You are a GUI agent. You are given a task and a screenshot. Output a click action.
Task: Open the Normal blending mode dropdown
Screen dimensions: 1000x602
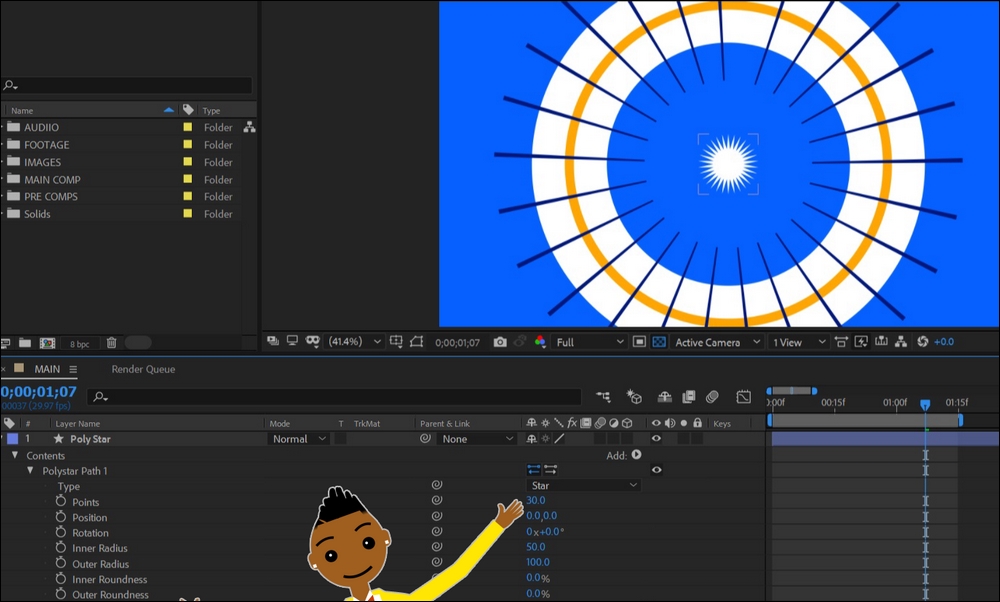point(298,439)
